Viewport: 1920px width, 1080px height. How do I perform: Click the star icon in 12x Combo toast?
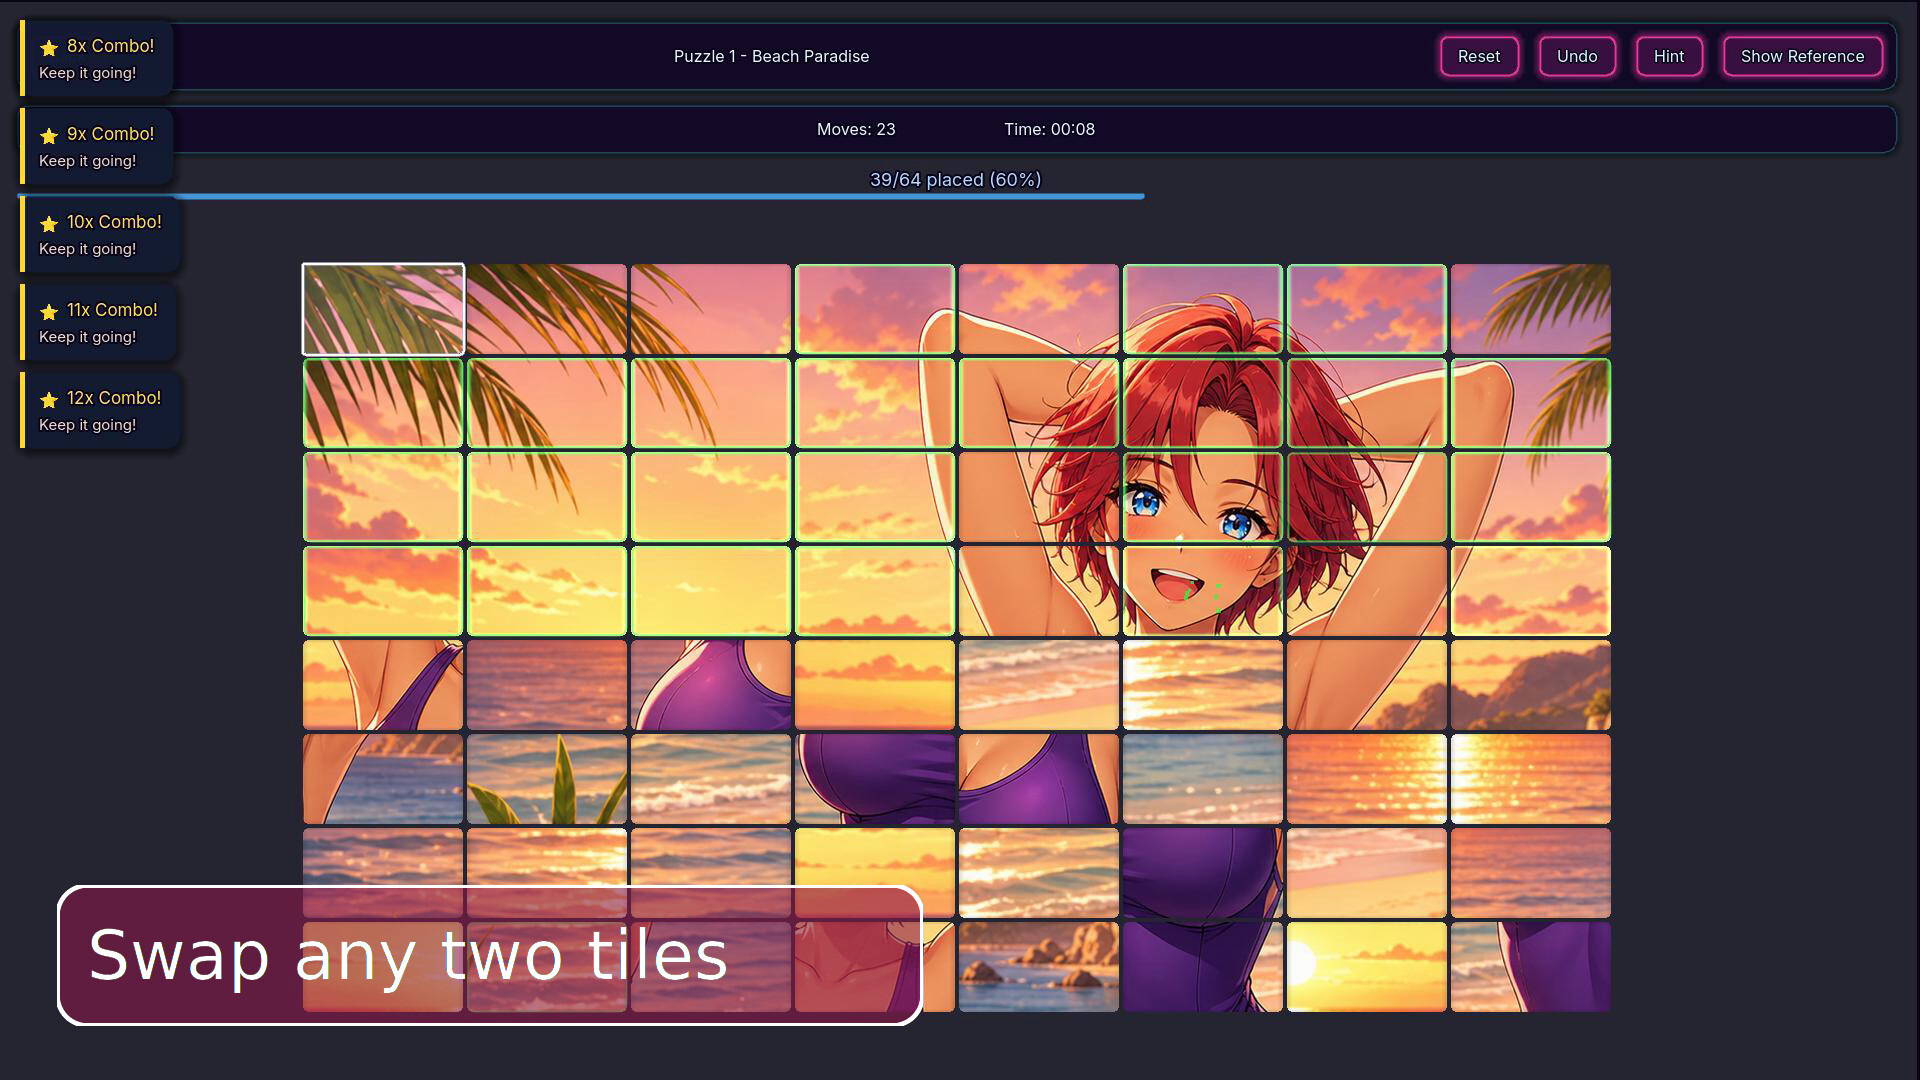pos(49,399)
